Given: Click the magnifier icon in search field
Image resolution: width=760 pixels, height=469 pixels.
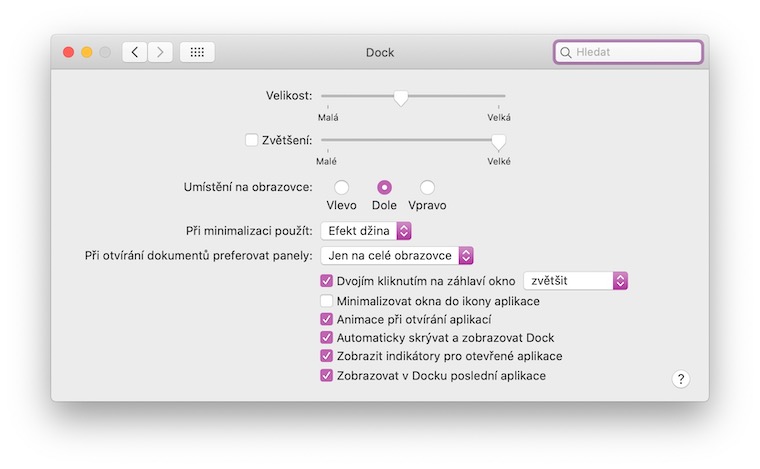Looking at the screenshot, I should point(566,52).
